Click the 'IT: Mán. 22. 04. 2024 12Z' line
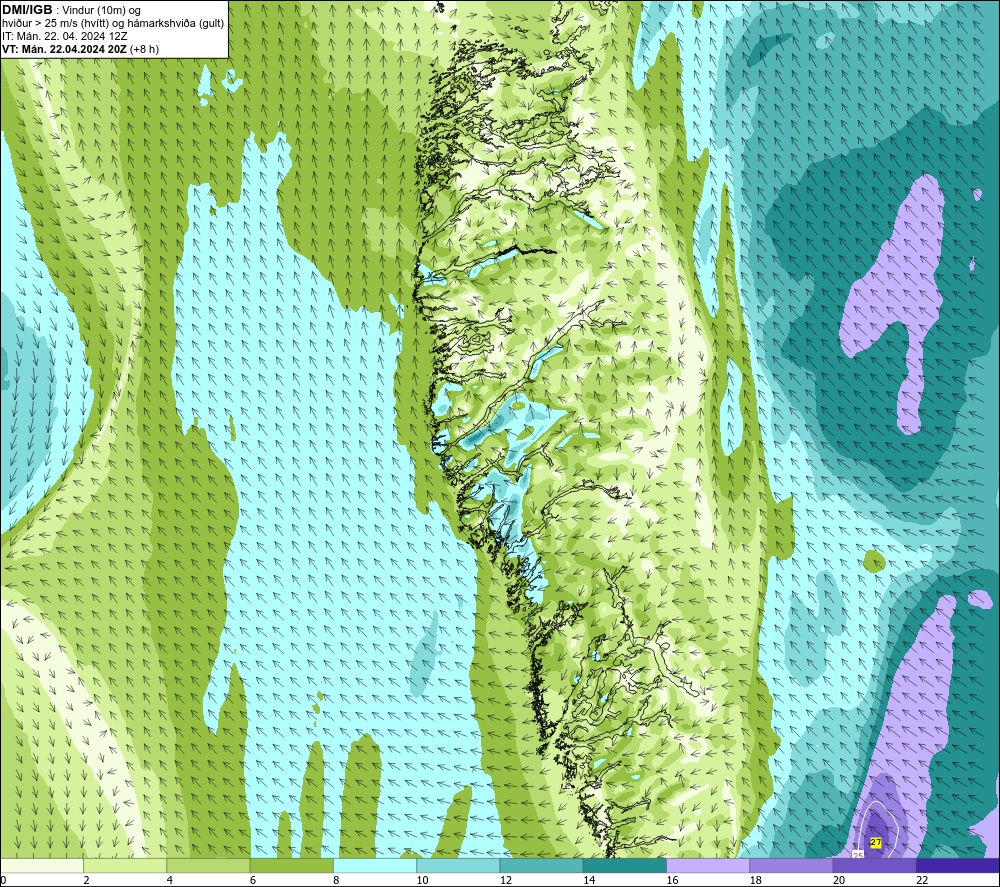 64,36
